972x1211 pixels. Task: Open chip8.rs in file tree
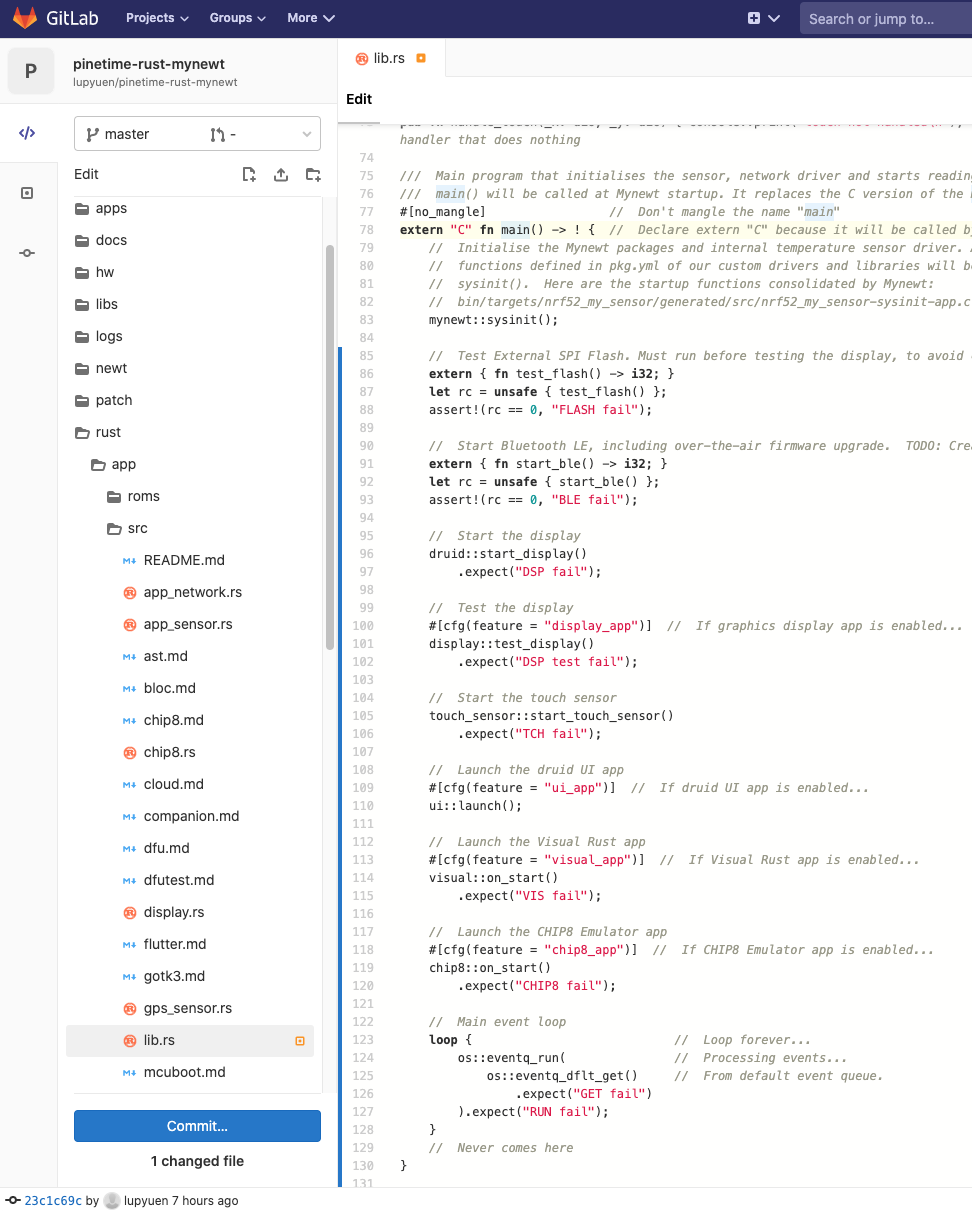click(169, 752)
